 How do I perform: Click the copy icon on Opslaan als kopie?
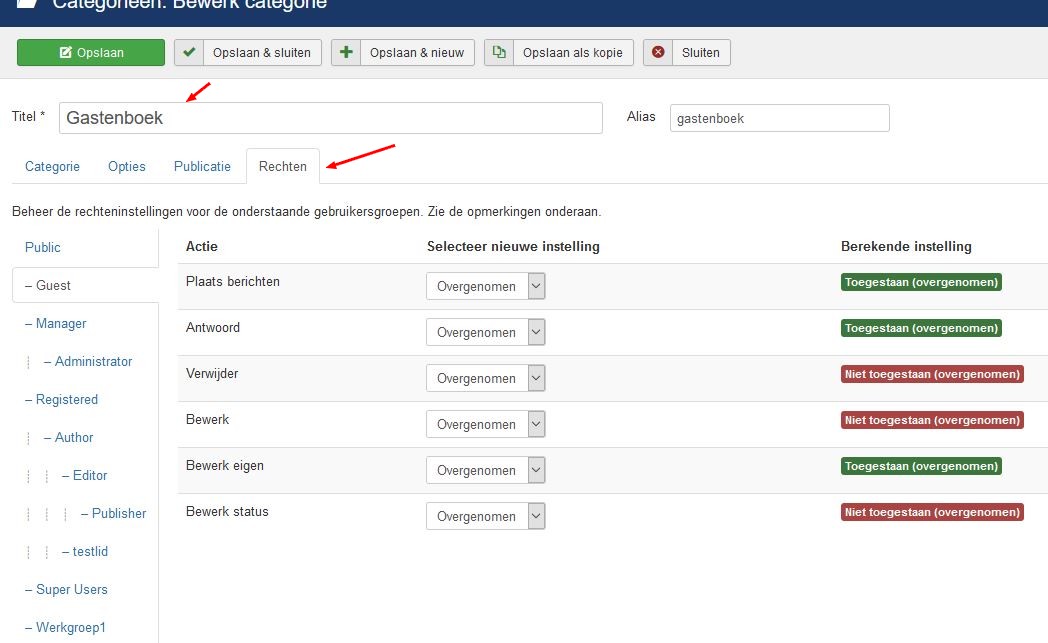pos(499,53)
